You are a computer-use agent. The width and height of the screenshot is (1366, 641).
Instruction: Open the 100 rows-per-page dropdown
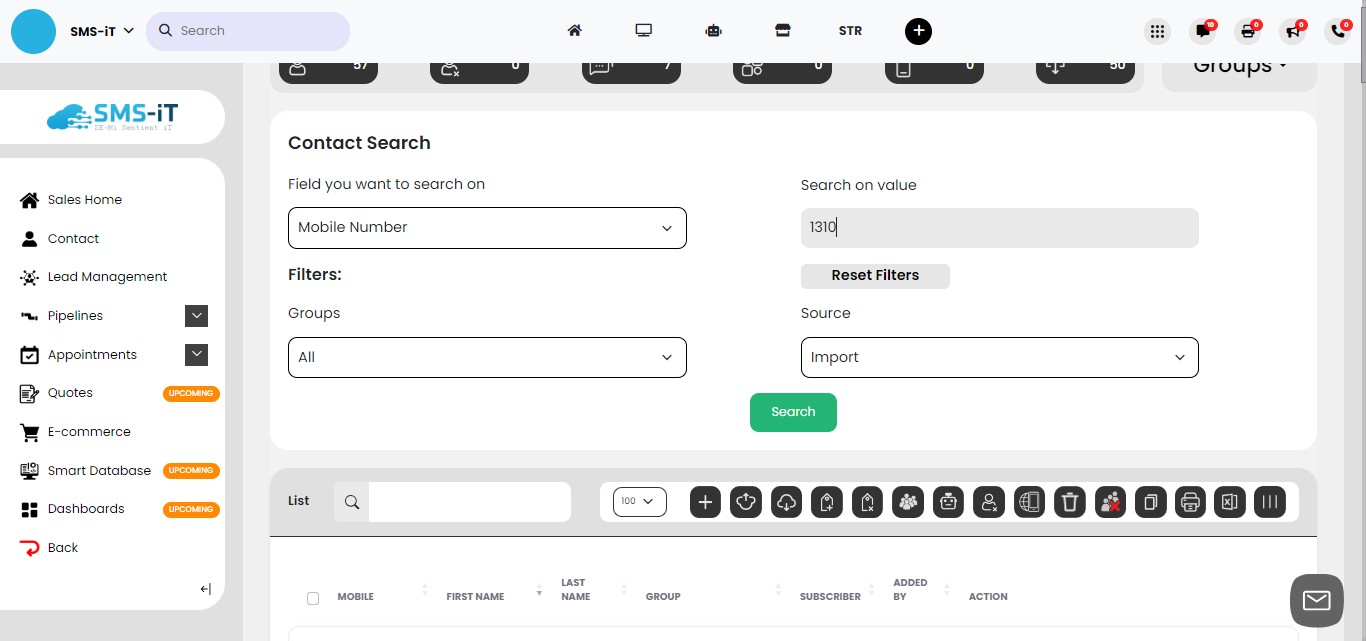(x=638, y=502)
